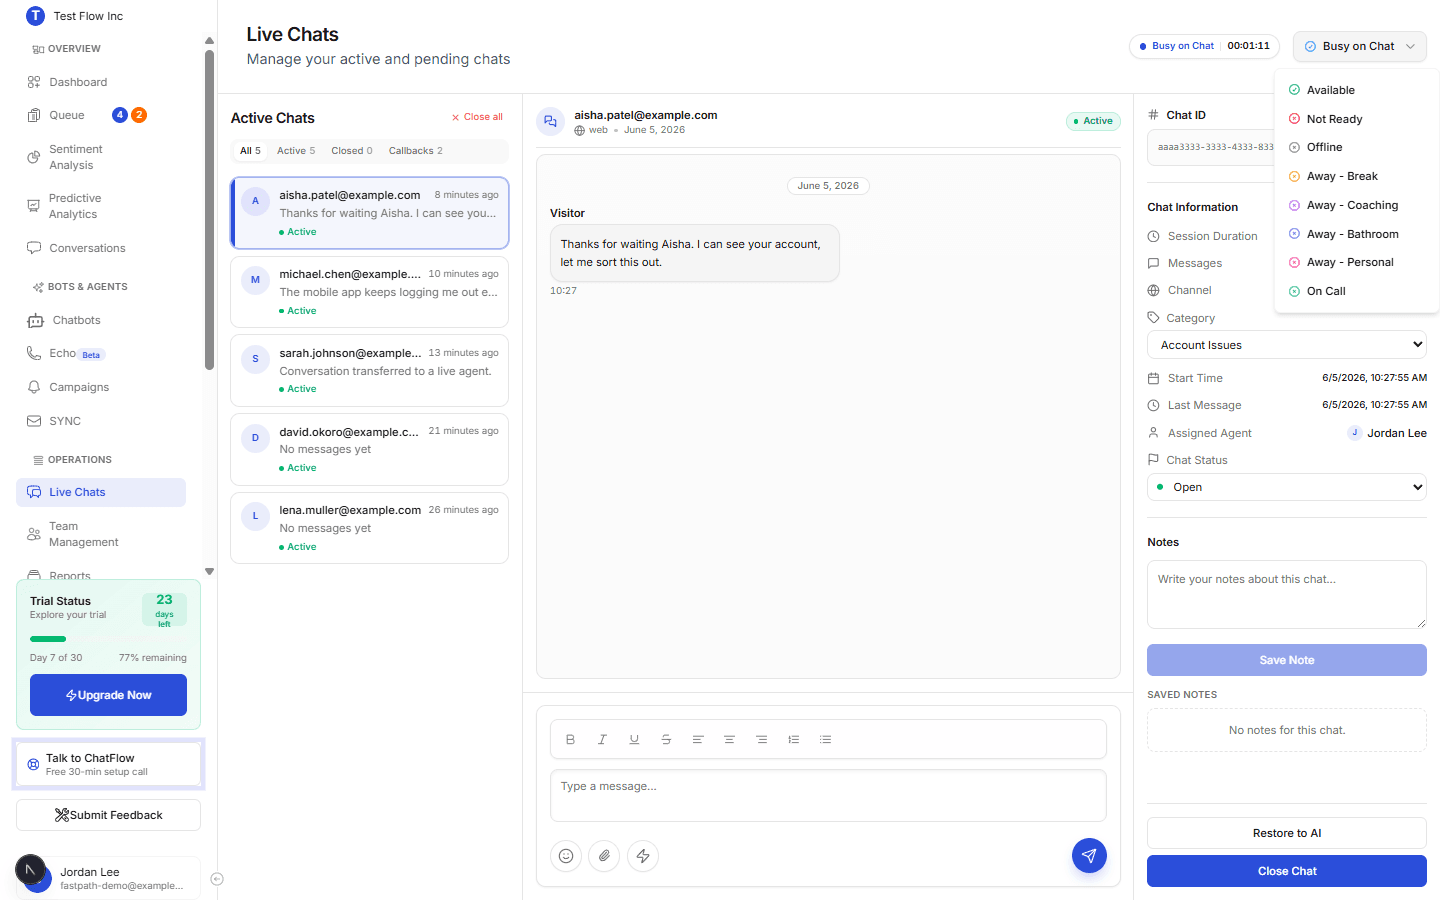Click Restore to AI button

click(x=1287, y=833)
